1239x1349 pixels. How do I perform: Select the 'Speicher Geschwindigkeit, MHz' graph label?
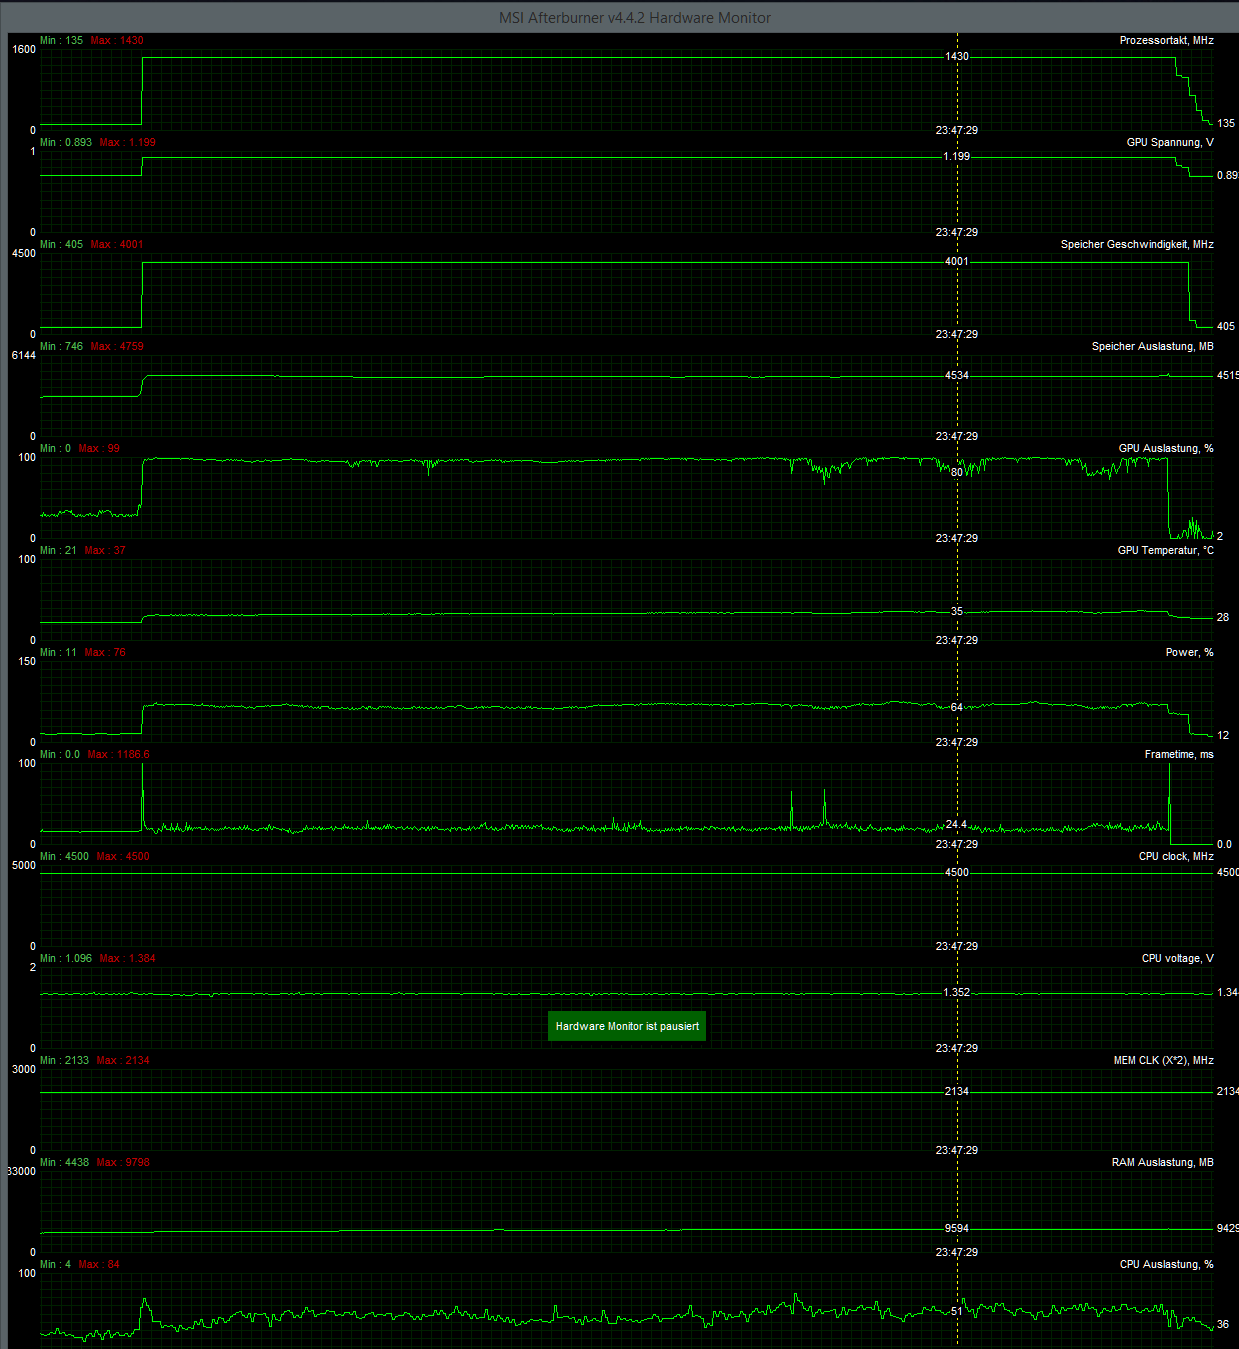[1137, 245]
